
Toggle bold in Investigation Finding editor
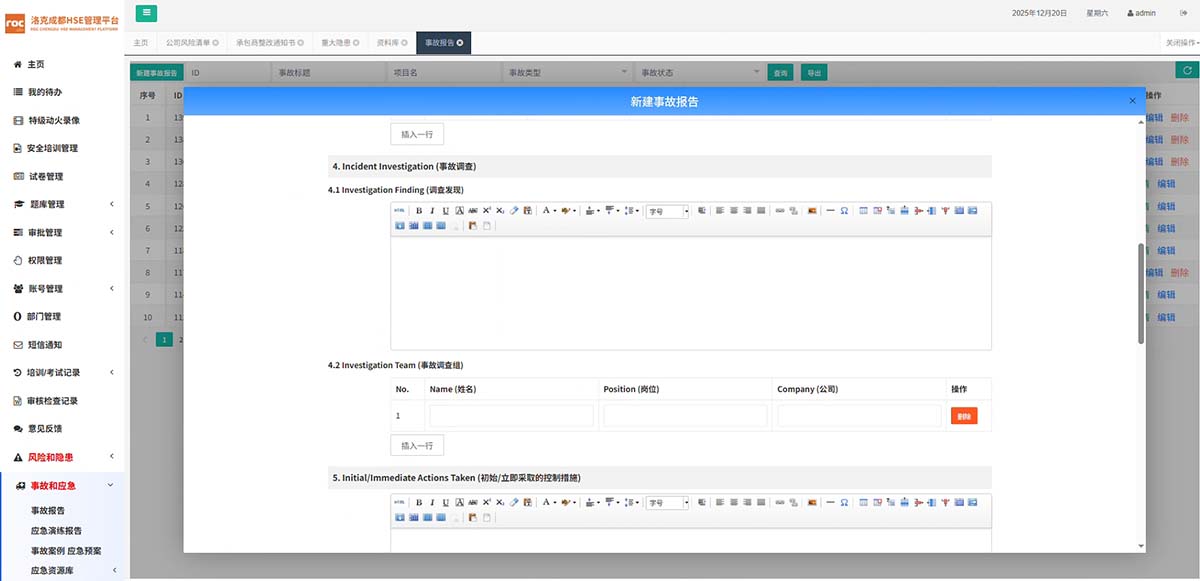(x=419, y=211)
